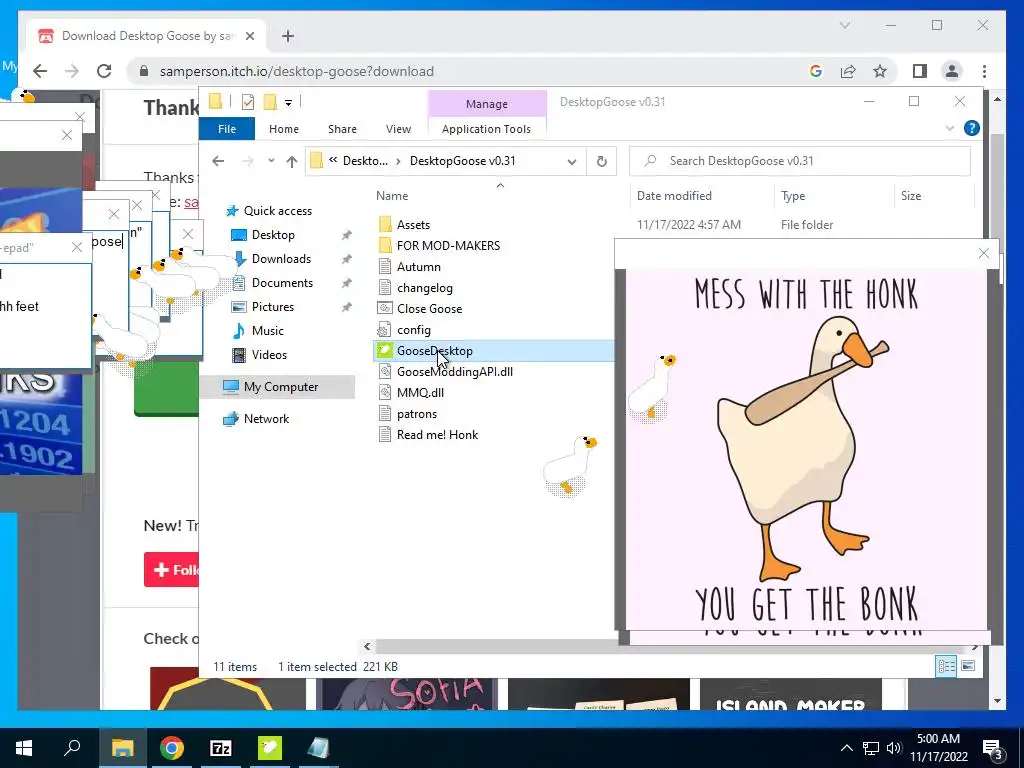This screenshot has width=1024, height=768.
Task: Open a new Chrome tab
Action: click(x=288, y=36)
